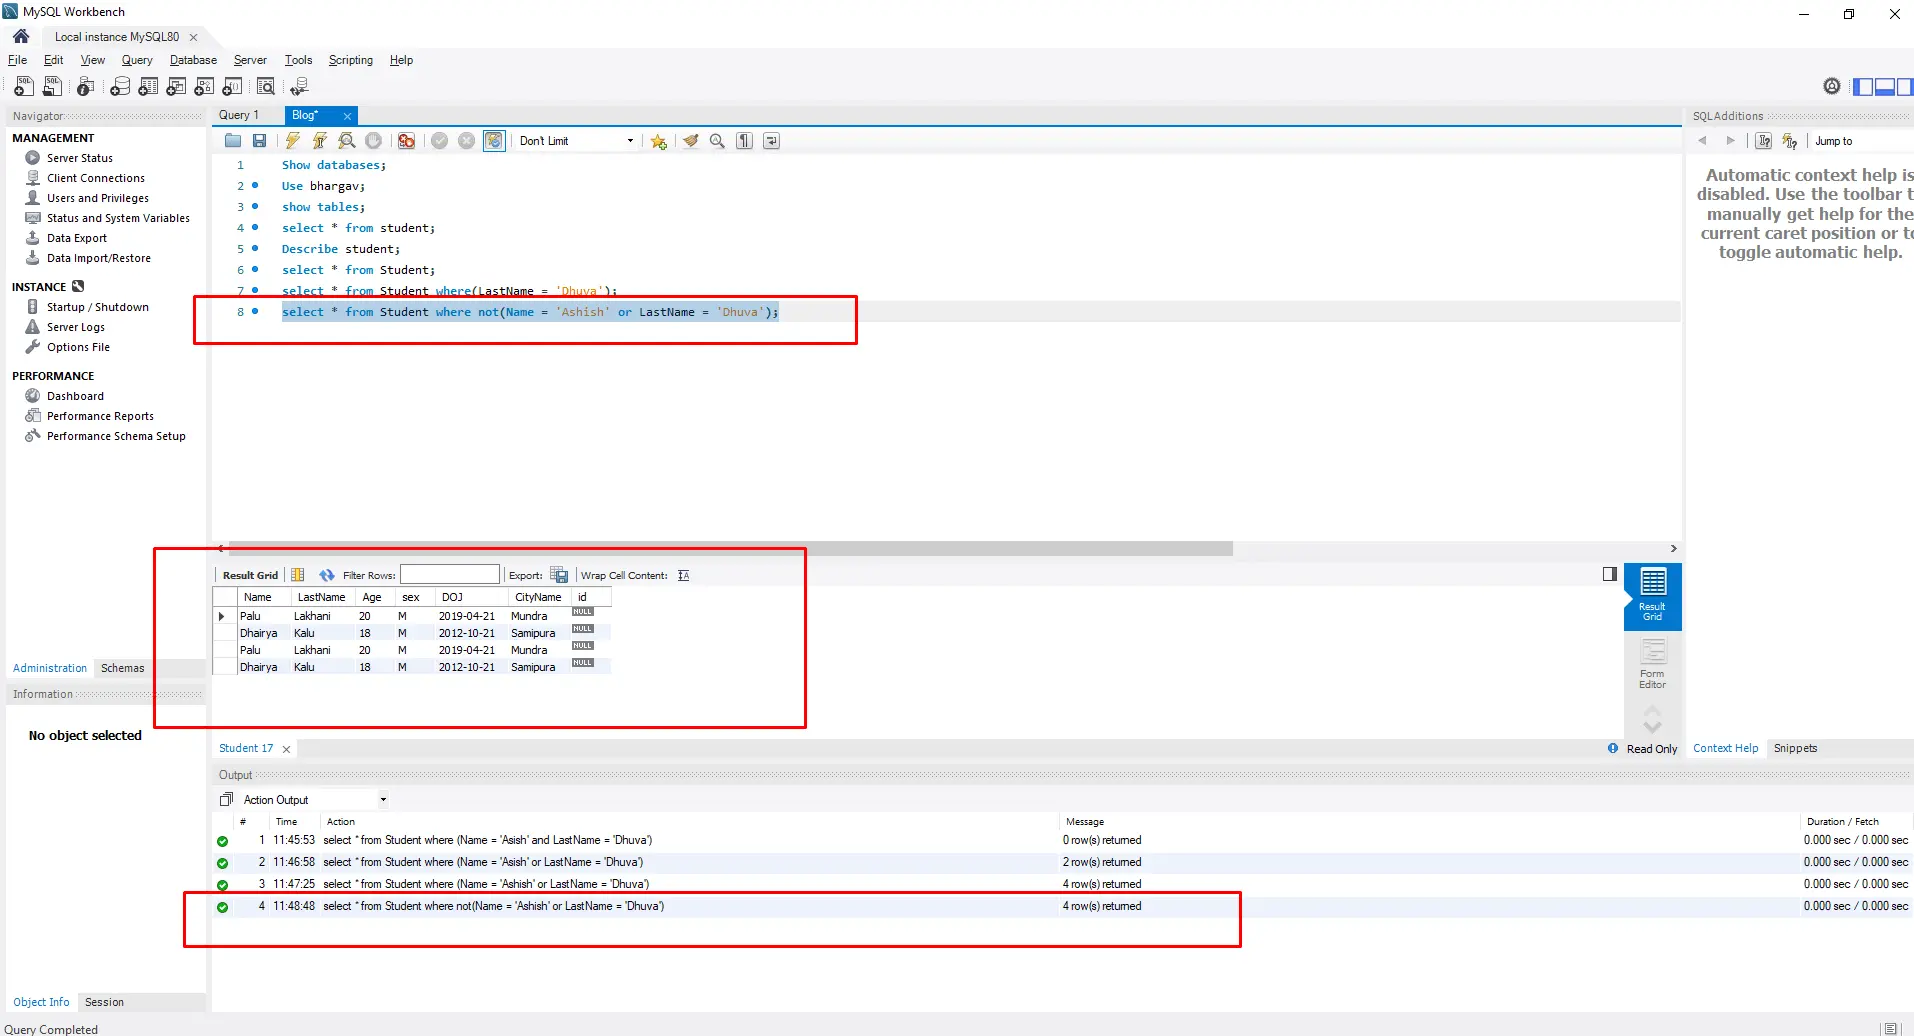Image resolution: width=1914 pixels, height=1036 pixels.
Task: Open a new SQL tab icon
Action: point(24,87)
